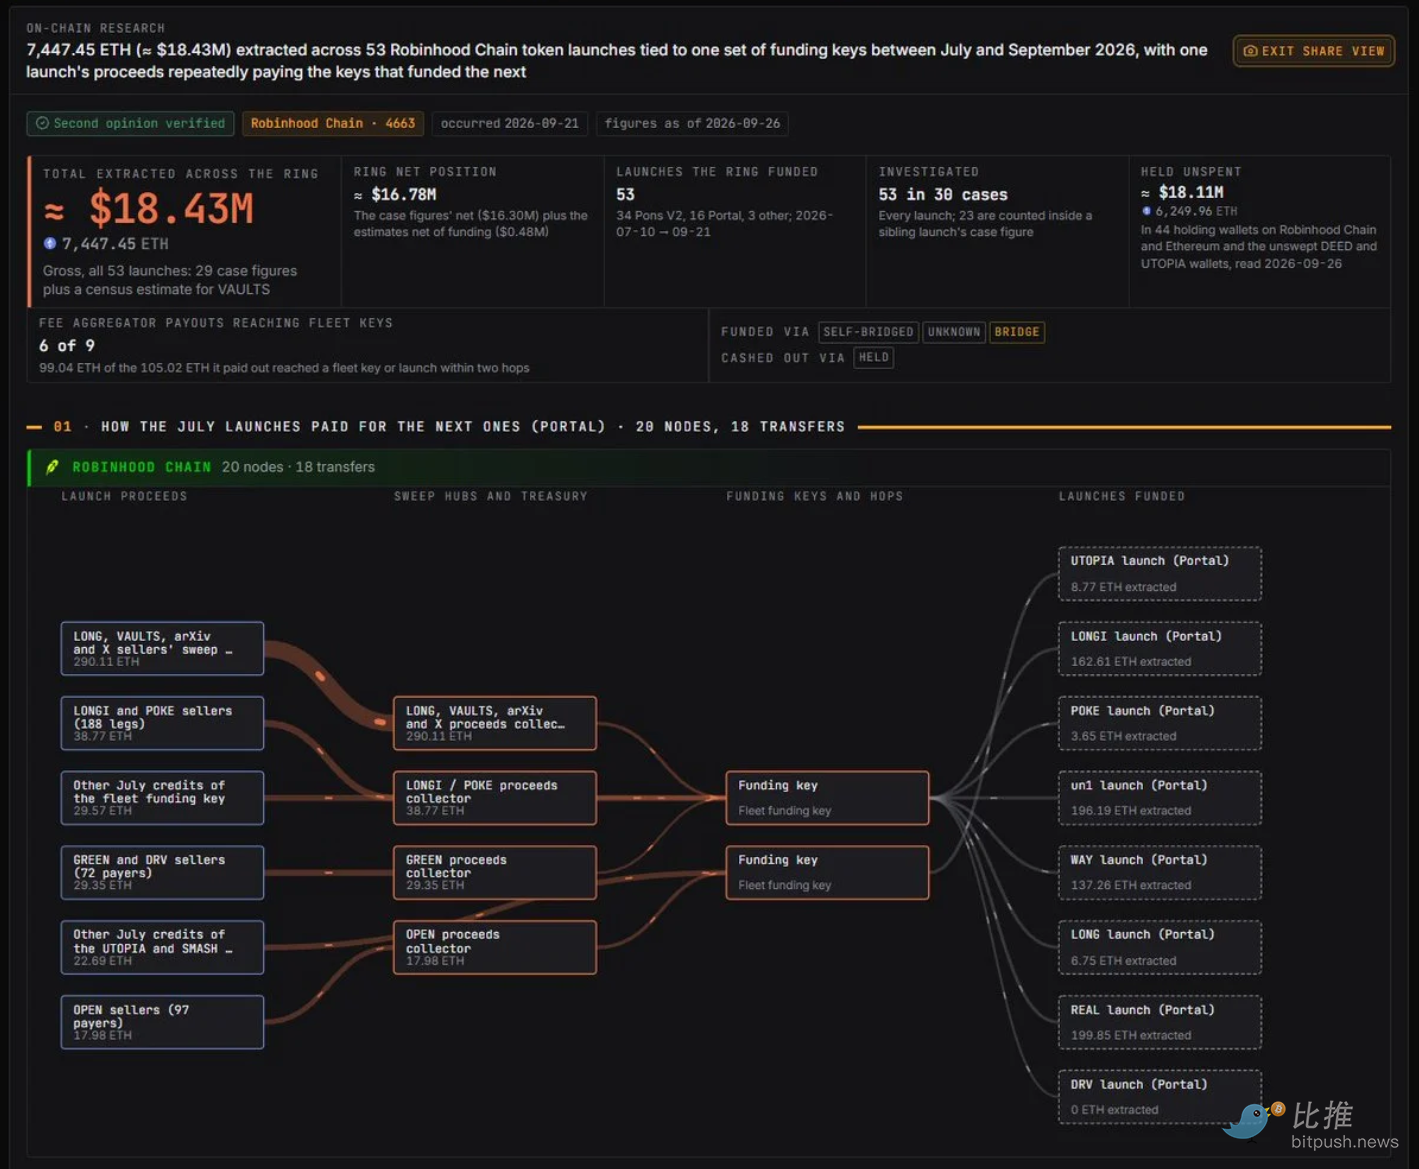The height and width of the screenshot is (1169, 1419).
Task: Click the checkmark icon beside Second opinion verified
Action: point(42,123)
